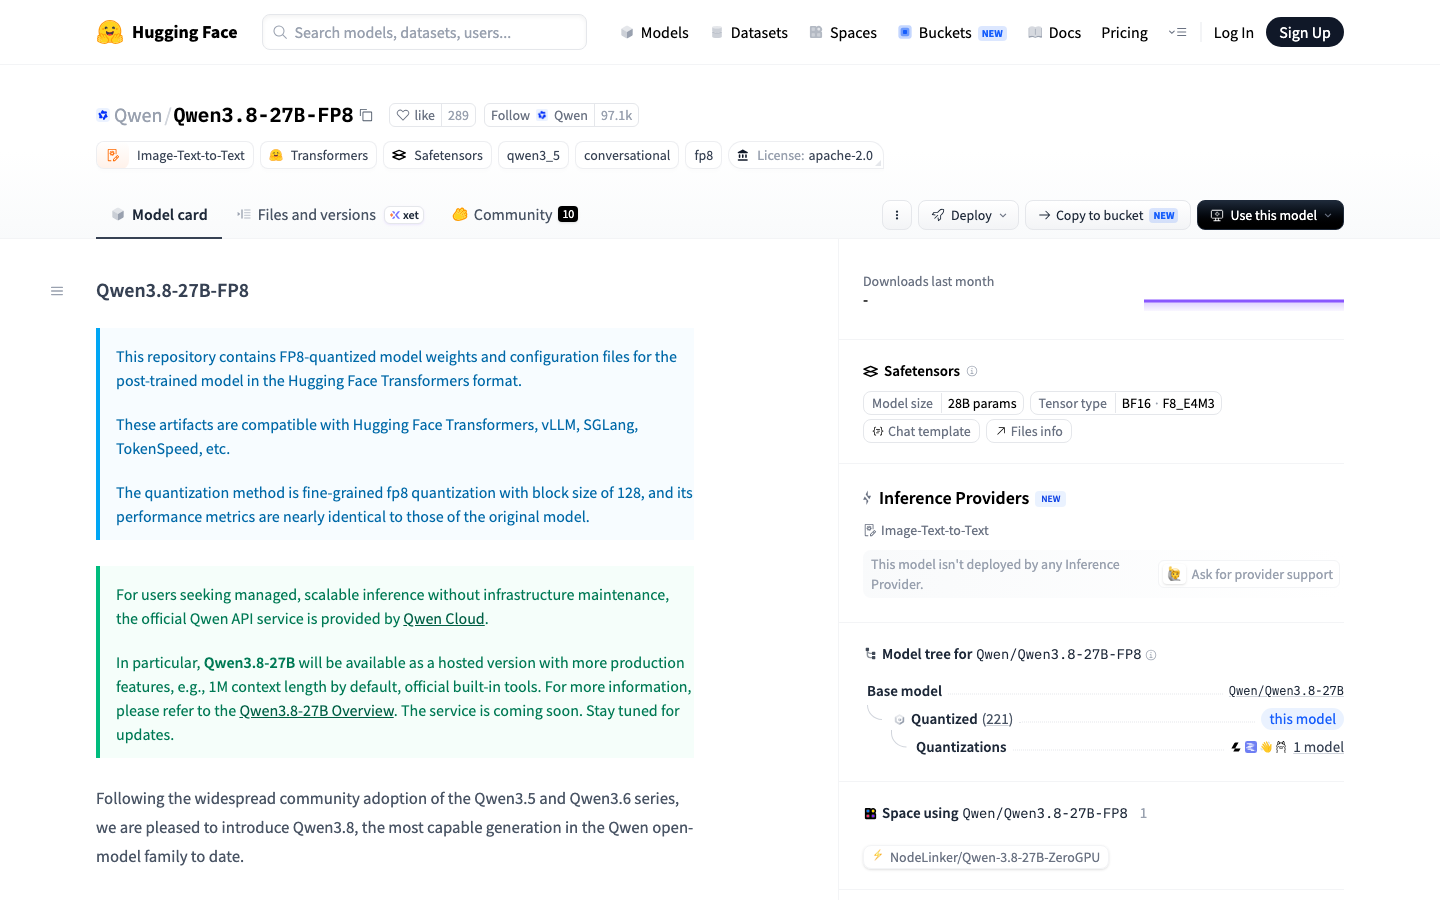This screenshot has height=900, width=1440.
Task: Open the three-dot more options menu
Action: click(897, 215)
